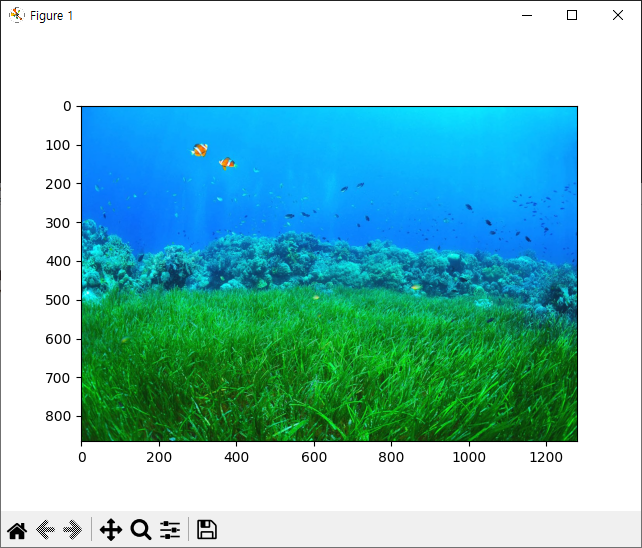The image size is (642, 548).
Task: Click the lower-right clownfish in the image
Action: [x=227, y=163]
